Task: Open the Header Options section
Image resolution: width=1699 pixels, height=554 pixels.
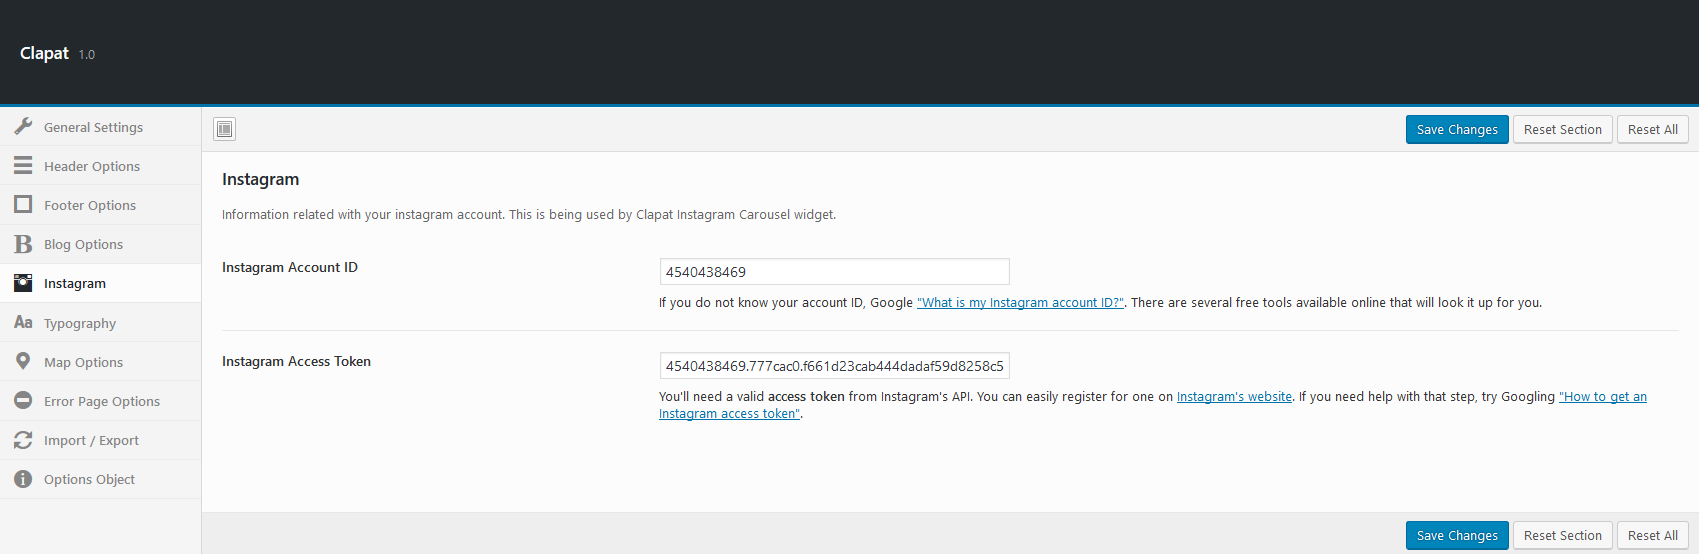Action: point(100,166)
